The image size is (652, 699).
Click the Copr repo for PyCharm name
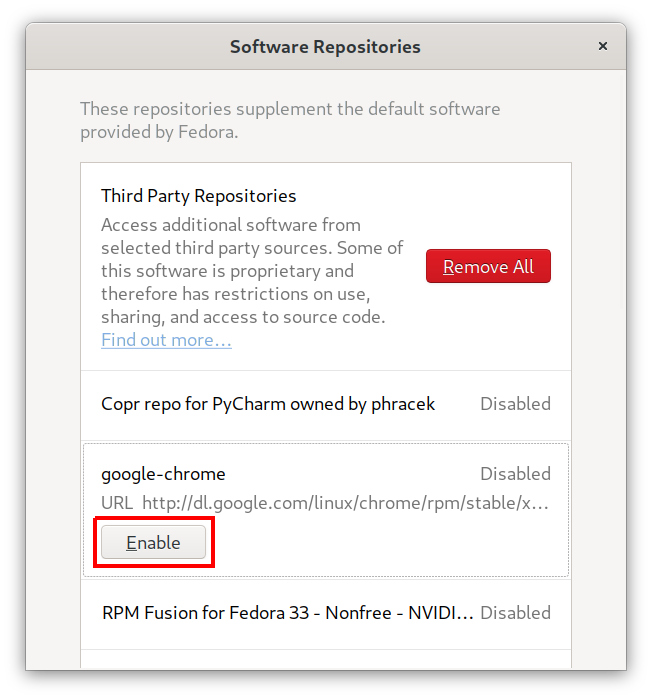tap(268, 404)
